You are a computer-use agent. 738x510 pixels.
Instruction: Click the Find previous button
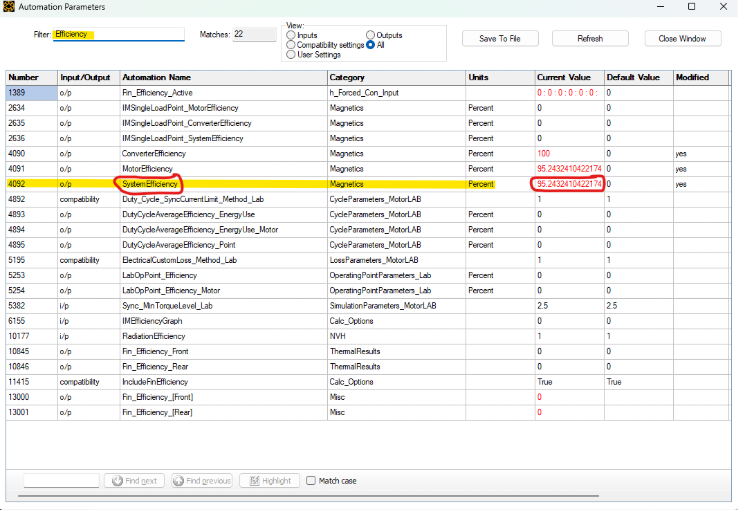tap(201, 480)
